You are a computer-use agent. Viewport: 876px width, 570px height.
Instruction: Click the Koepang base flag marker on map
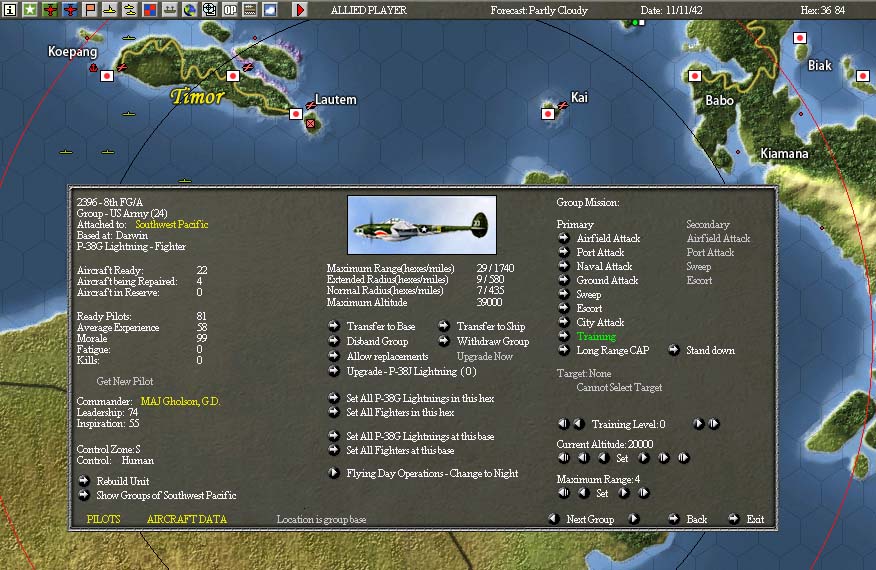pos(107,76)
